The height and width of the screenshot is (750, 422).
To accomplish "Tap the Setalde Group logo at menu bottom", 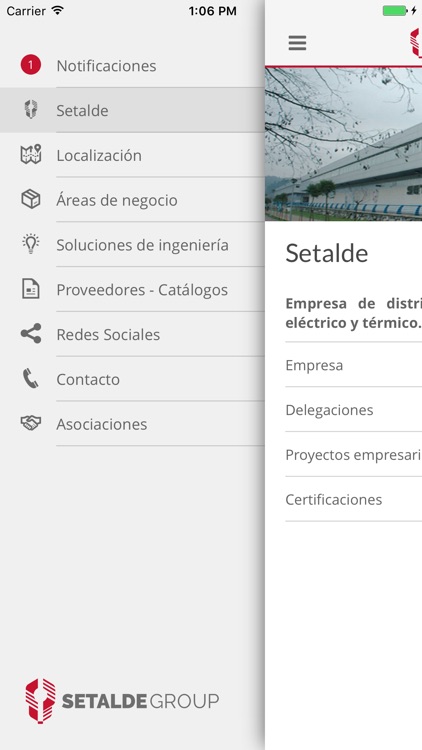I will (x=122, y=701).
